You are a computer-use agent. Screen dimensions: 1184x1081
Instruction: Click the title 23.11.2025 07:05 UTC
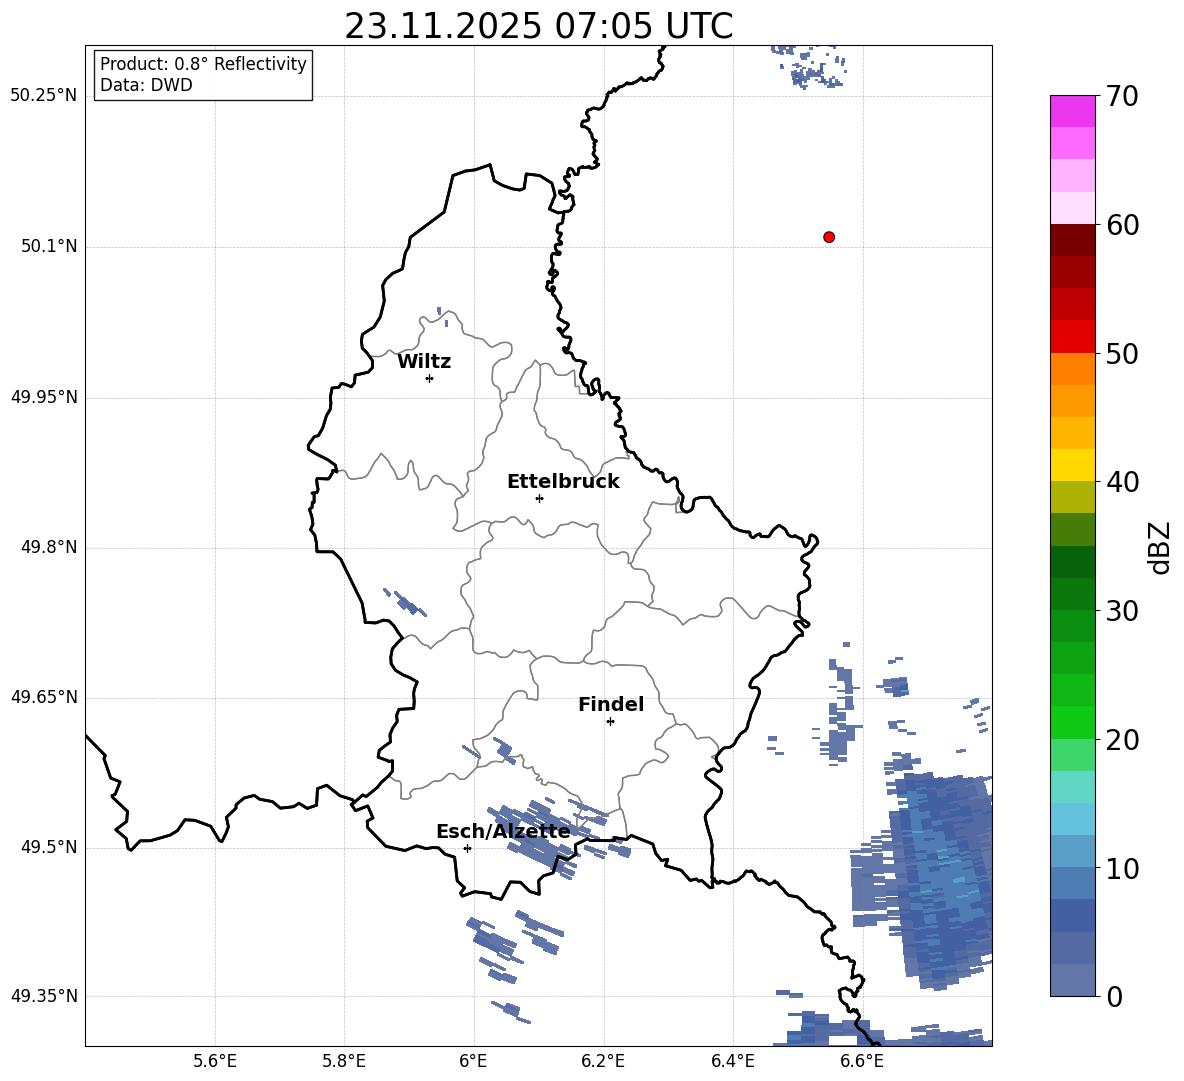pos(539,26)
